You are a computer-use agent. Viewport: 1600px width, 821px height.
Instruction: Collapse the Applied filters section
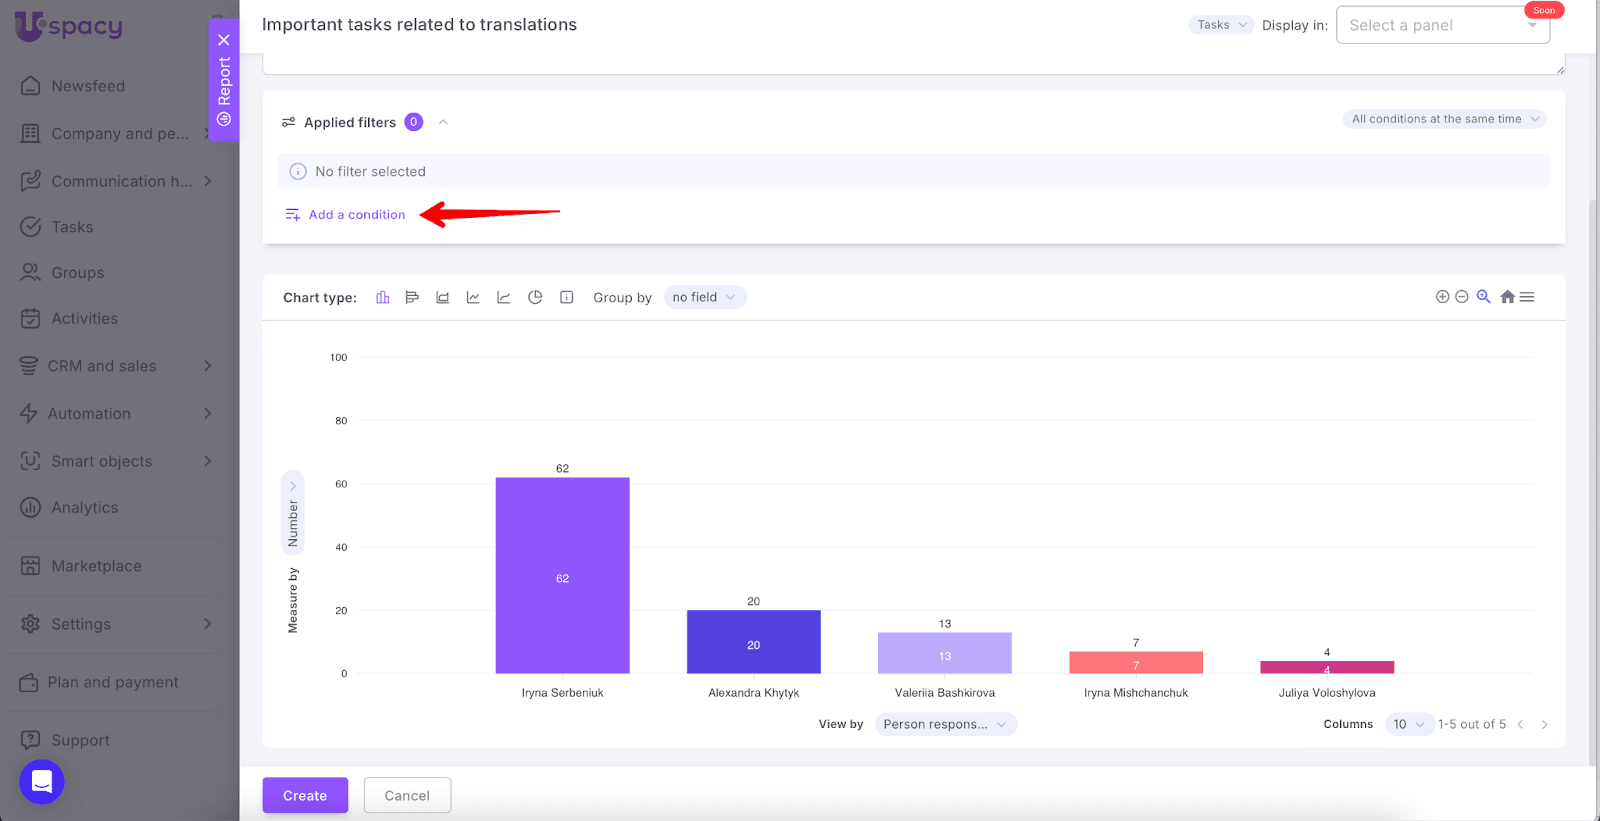(x=443, y=122)
